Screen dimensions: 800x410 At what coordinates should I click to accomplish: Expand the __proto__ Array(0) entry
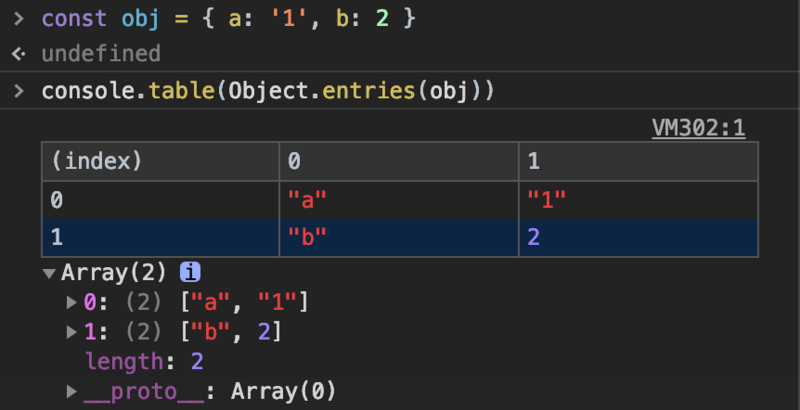[72, 392]
